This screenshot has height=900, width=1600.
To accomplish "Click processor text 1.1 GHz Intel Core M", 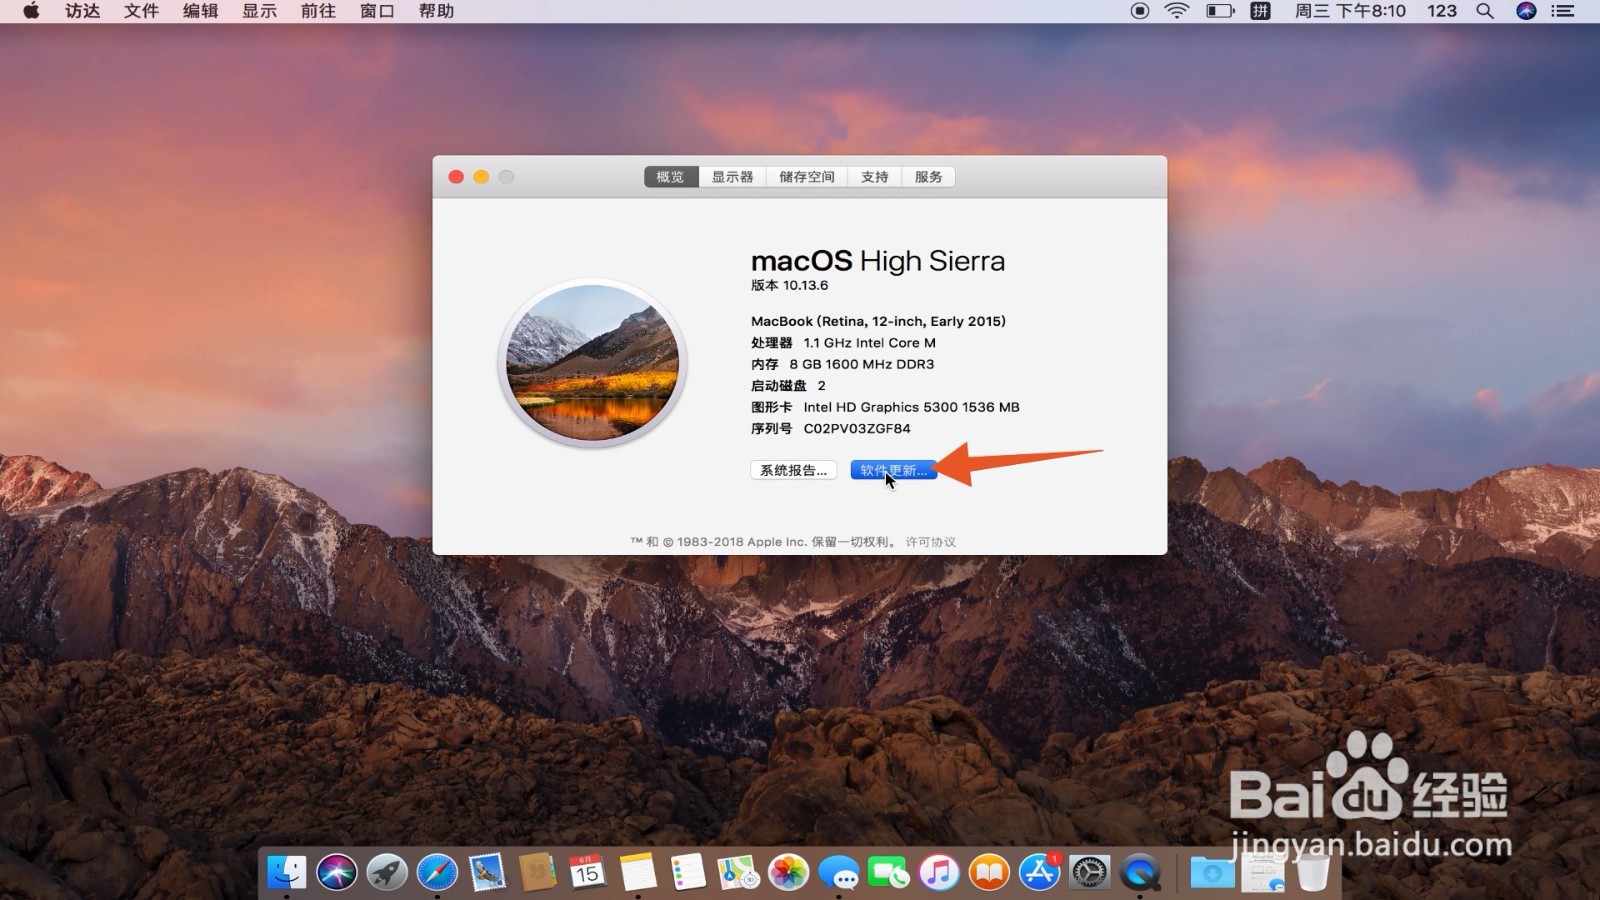I will click(870, 342).
